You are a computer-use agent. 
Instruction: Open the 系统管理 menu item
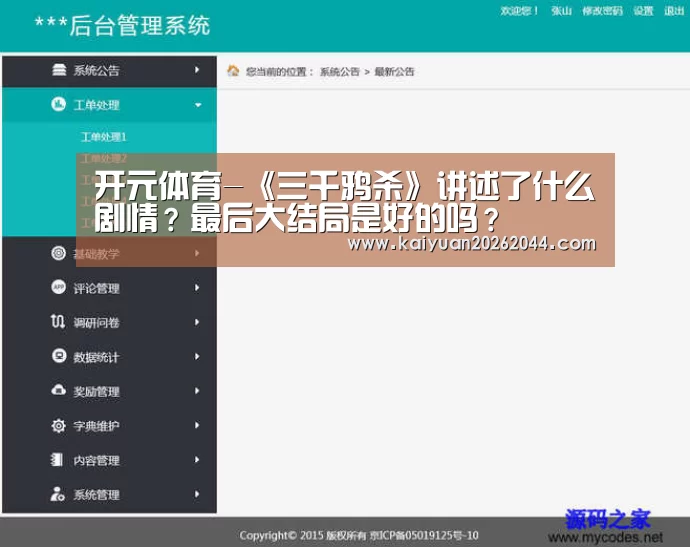pos(109,494)
